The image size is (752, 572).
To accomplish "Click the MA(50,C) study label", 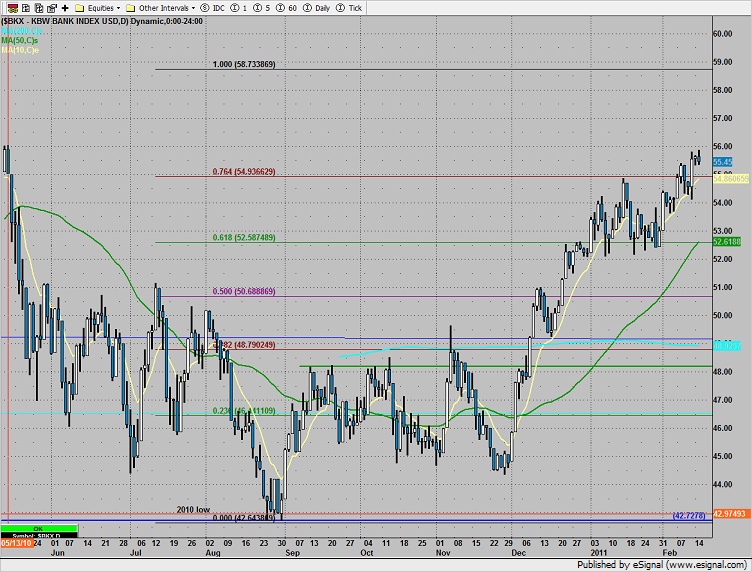I will (x=20, y=38).
